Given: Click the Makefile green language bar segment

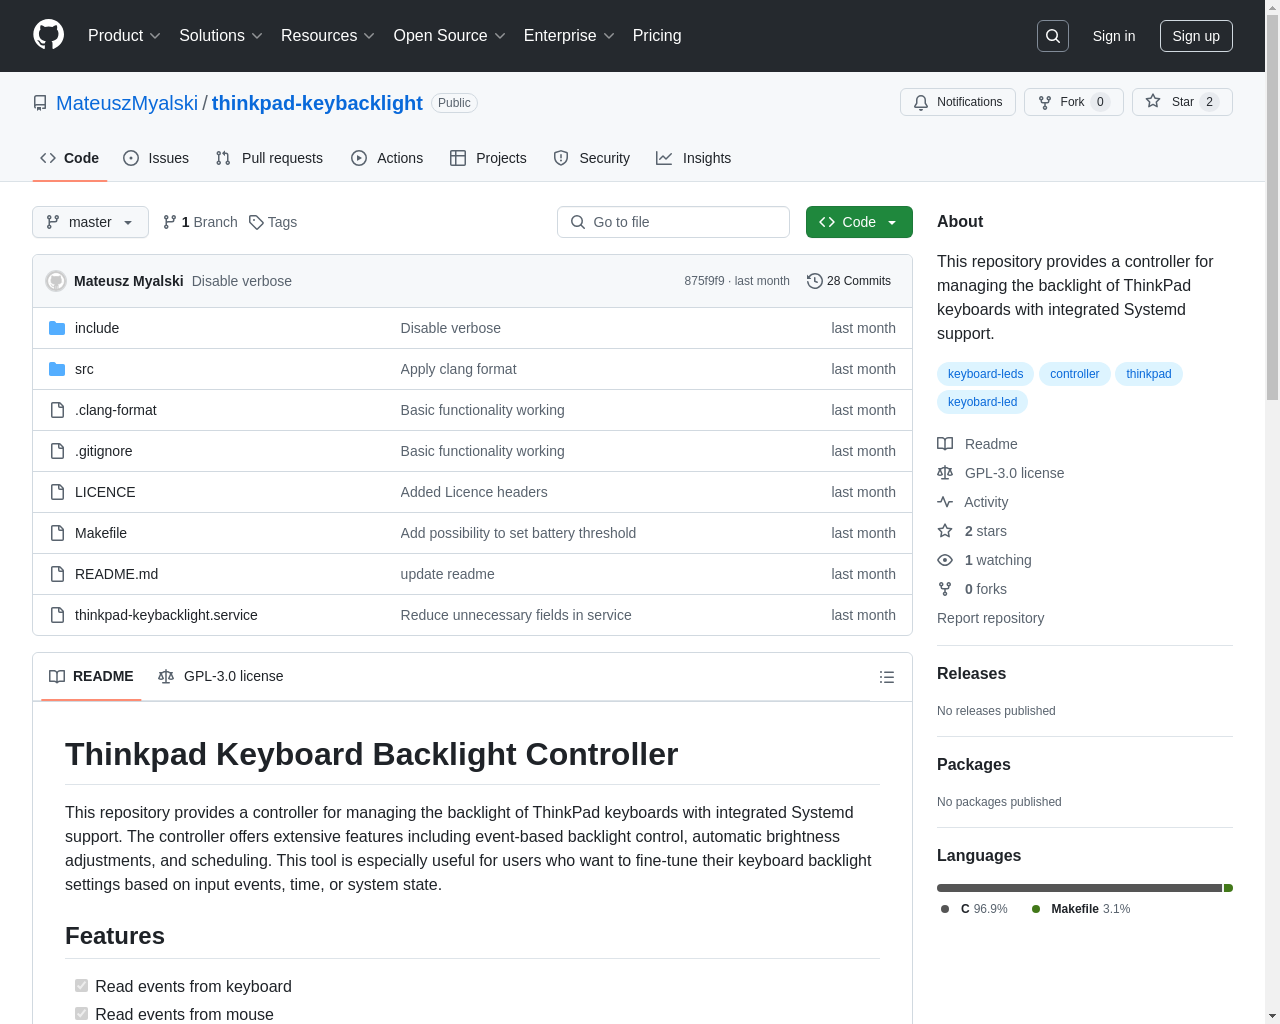Looking at the screenshot, I should pos(1228,888).
